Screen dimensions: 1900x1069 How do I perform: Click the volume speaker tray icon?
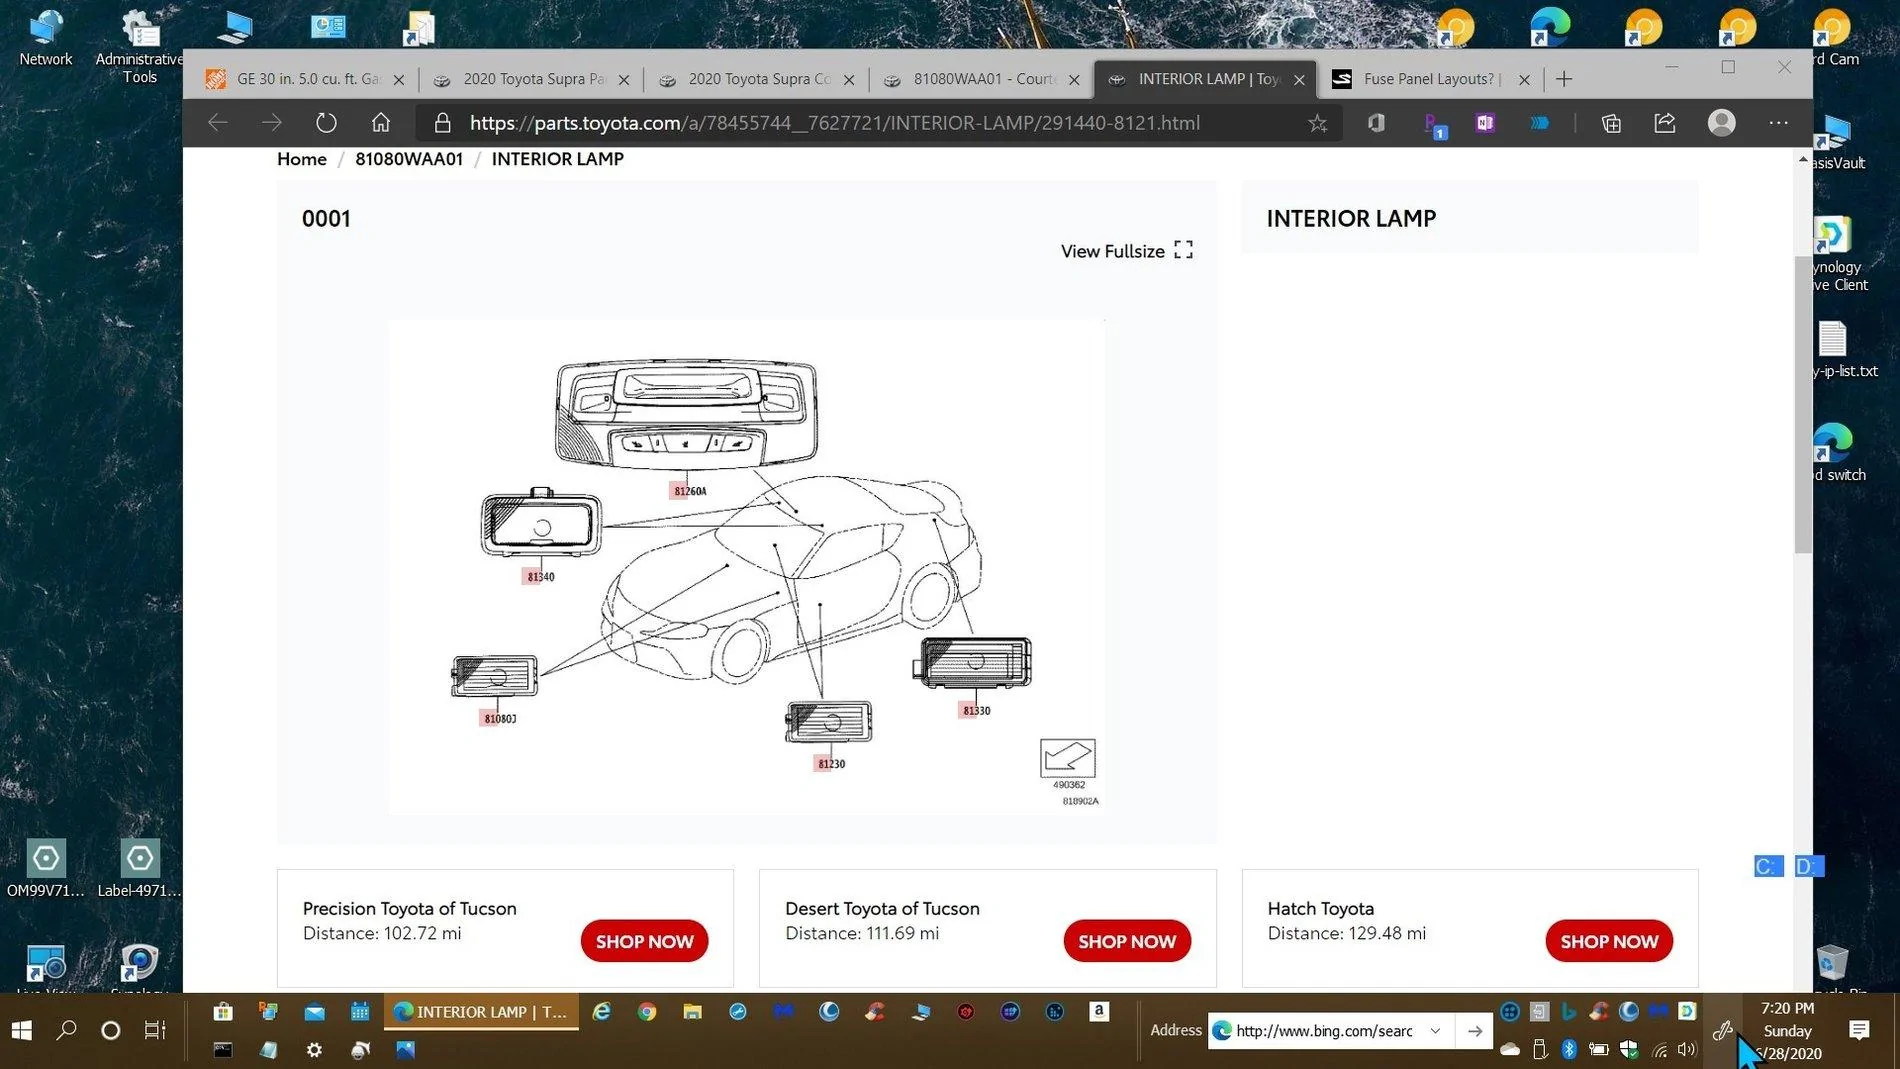coord(1688,1049)
